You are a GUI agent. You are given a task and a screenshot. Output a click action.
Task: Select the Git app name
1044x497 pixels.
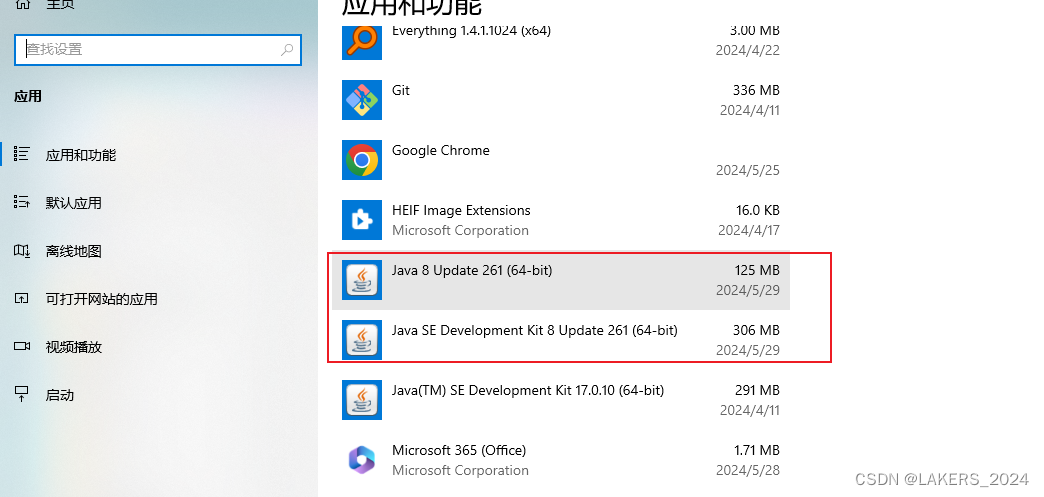(401, 90)
